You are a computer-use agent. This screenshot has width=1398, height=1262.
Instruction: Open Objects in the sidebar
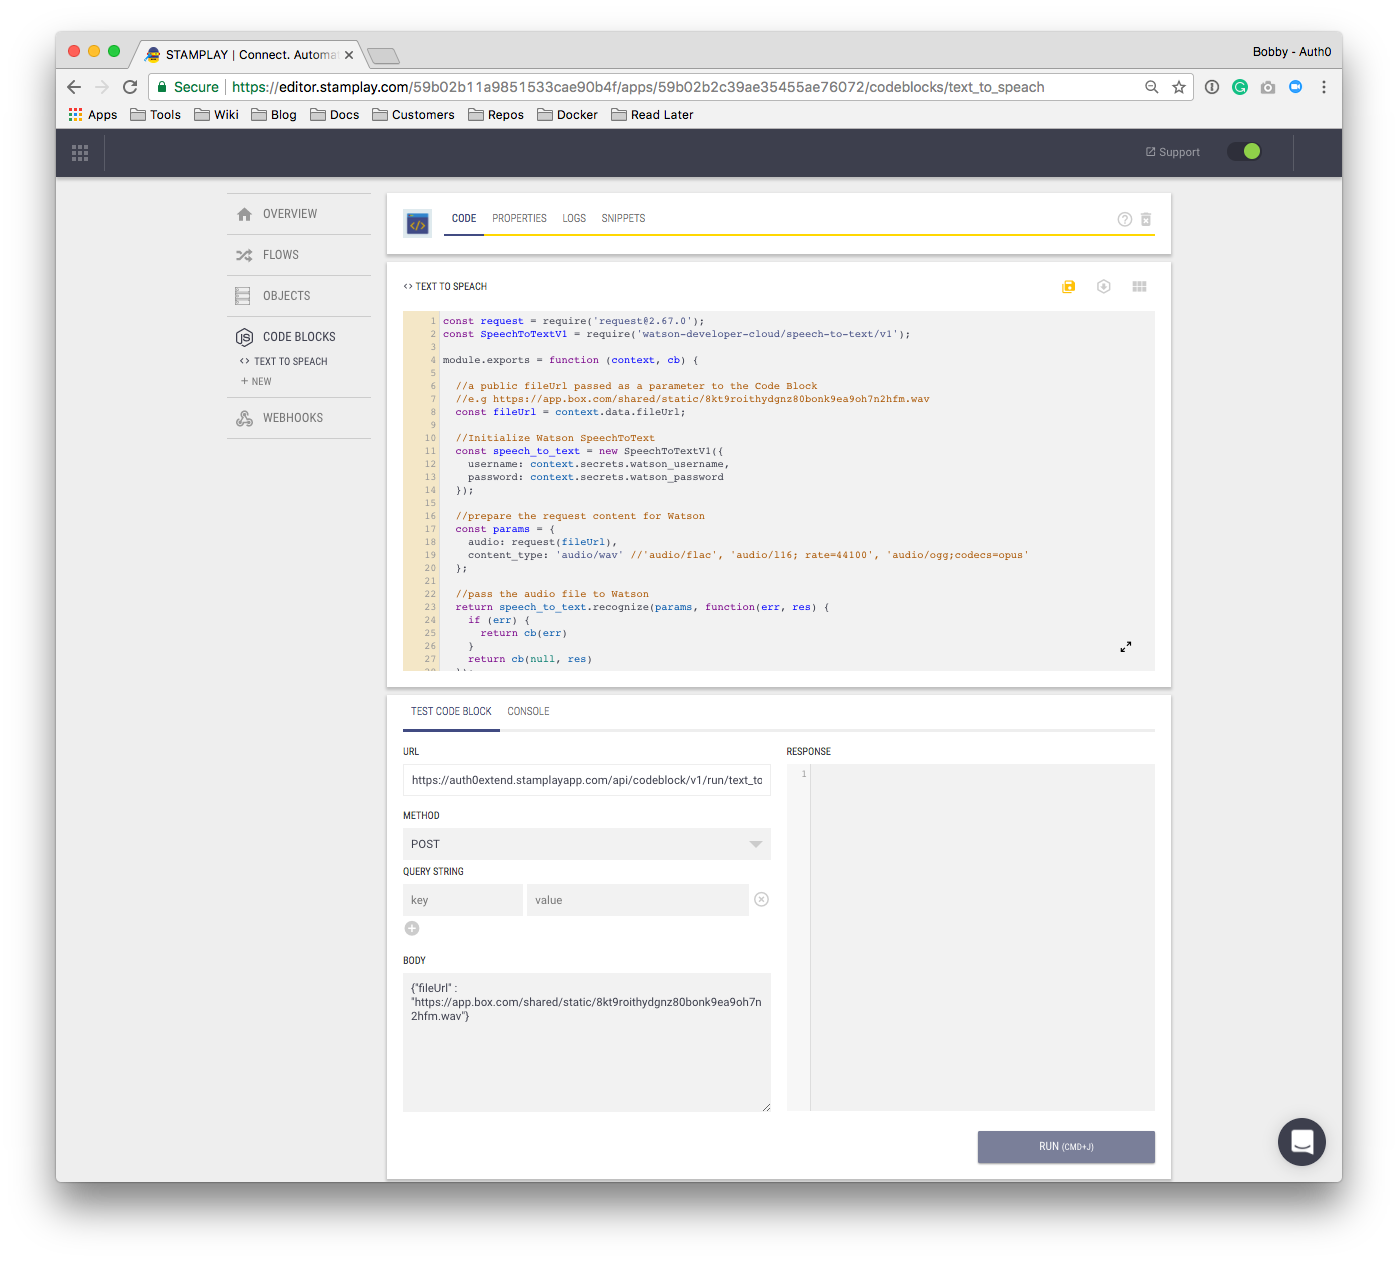point(299,296)
